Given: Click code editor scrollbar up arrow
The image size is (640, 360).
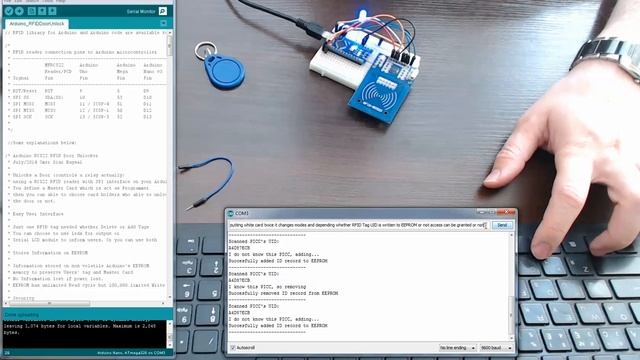Looking at the screenshot, I should click(170, 33).
